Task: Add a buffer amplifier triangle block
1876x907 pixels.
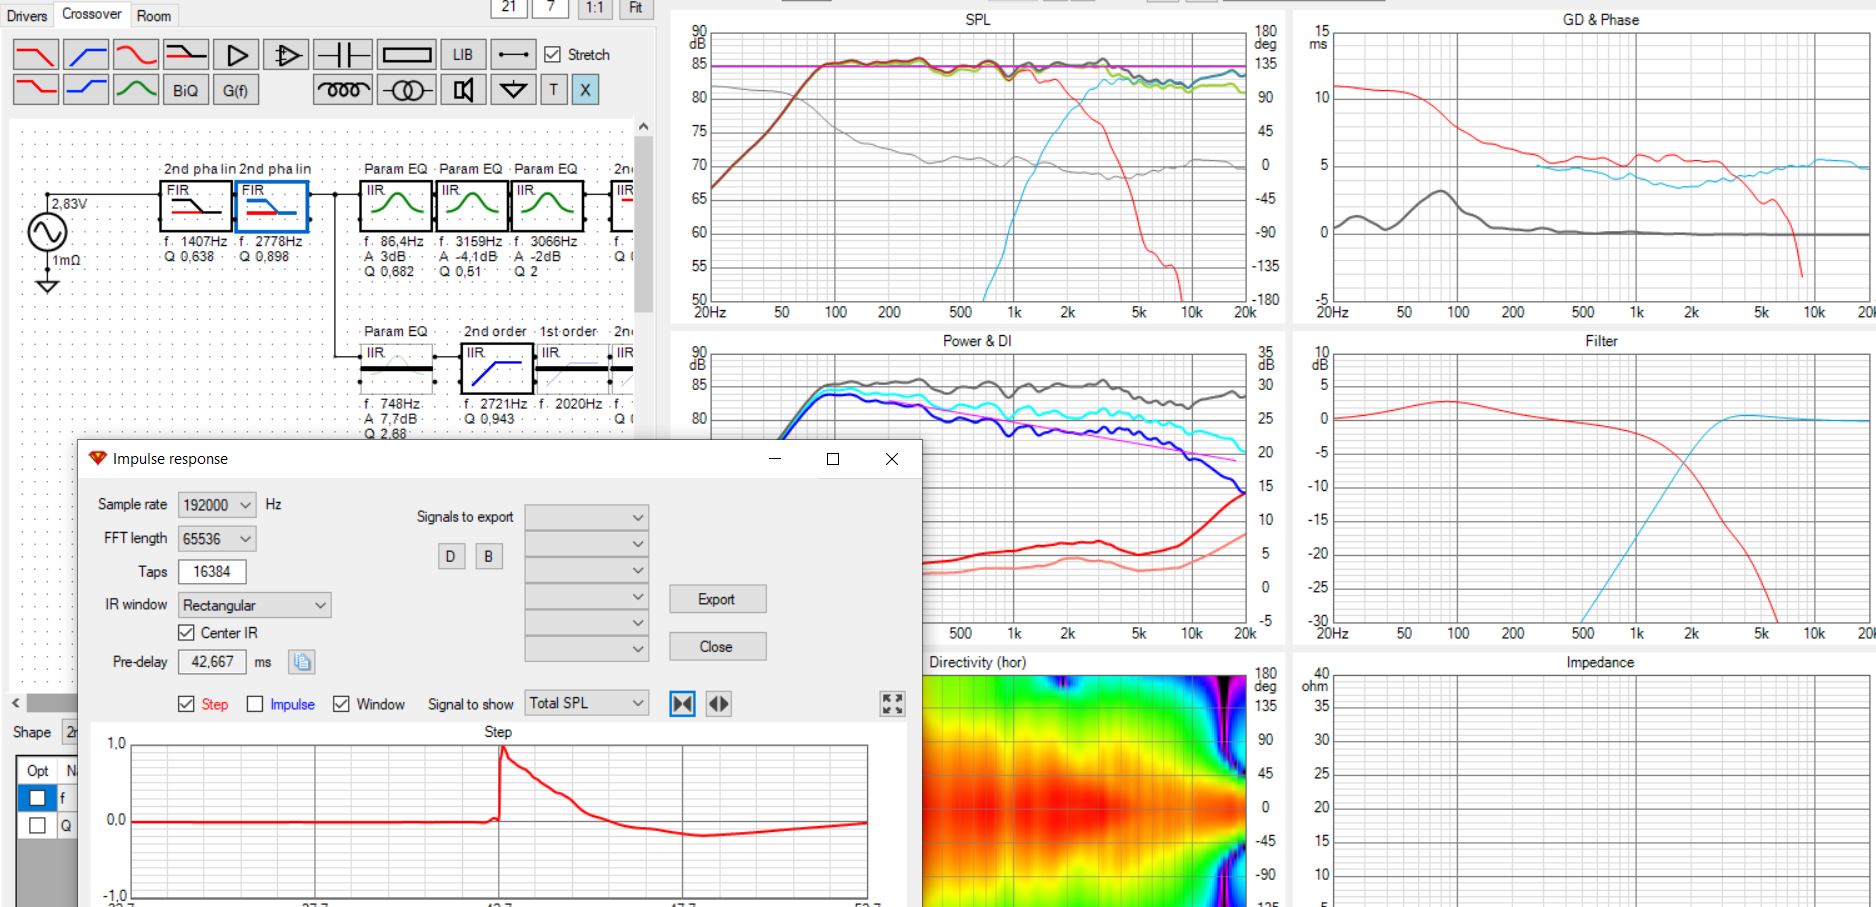Action: [x=237, y=55]
